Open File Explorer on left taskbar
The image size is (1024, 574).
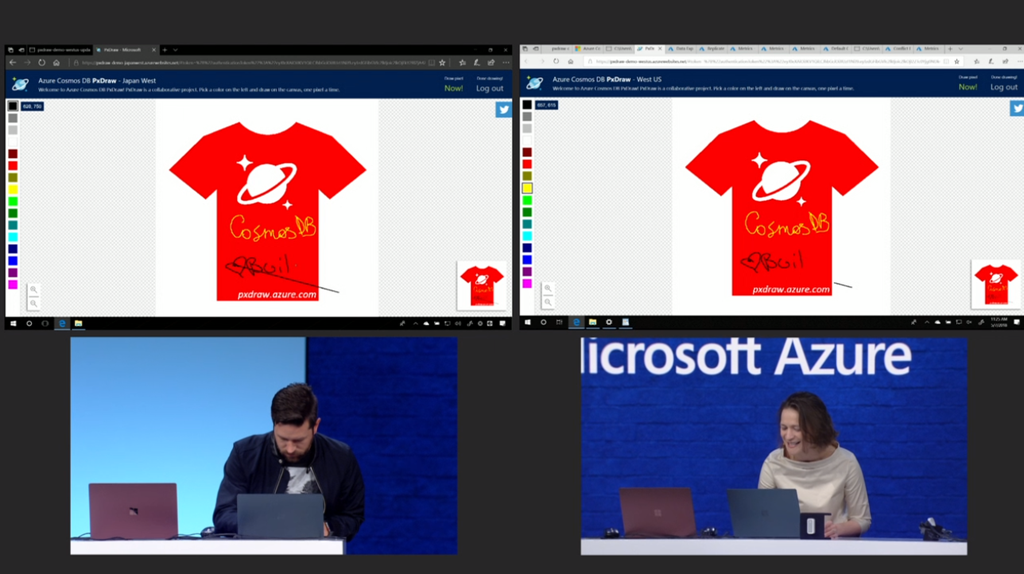(78, 323)
